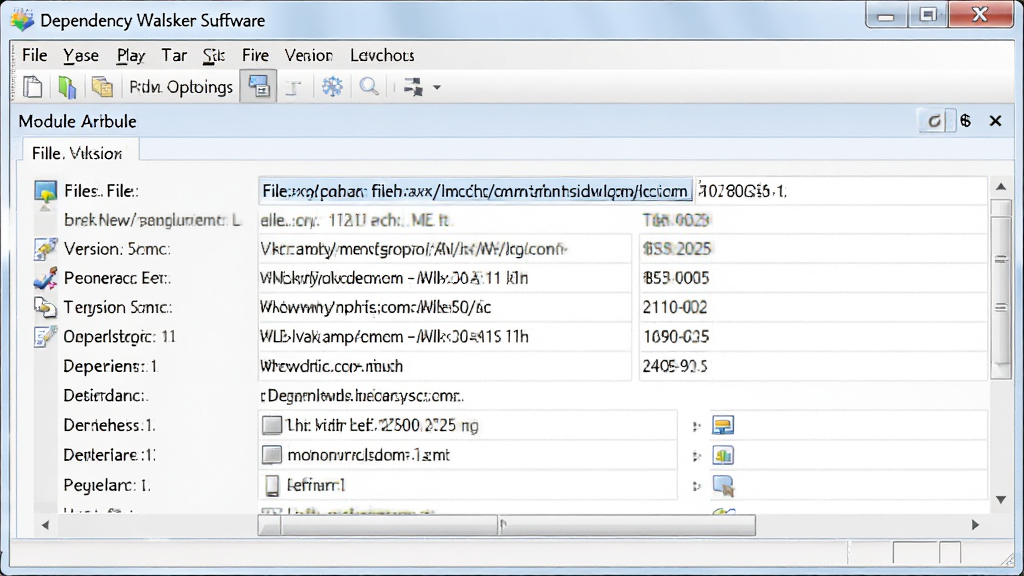Open the Levchots menu

(x=382, y=56)
